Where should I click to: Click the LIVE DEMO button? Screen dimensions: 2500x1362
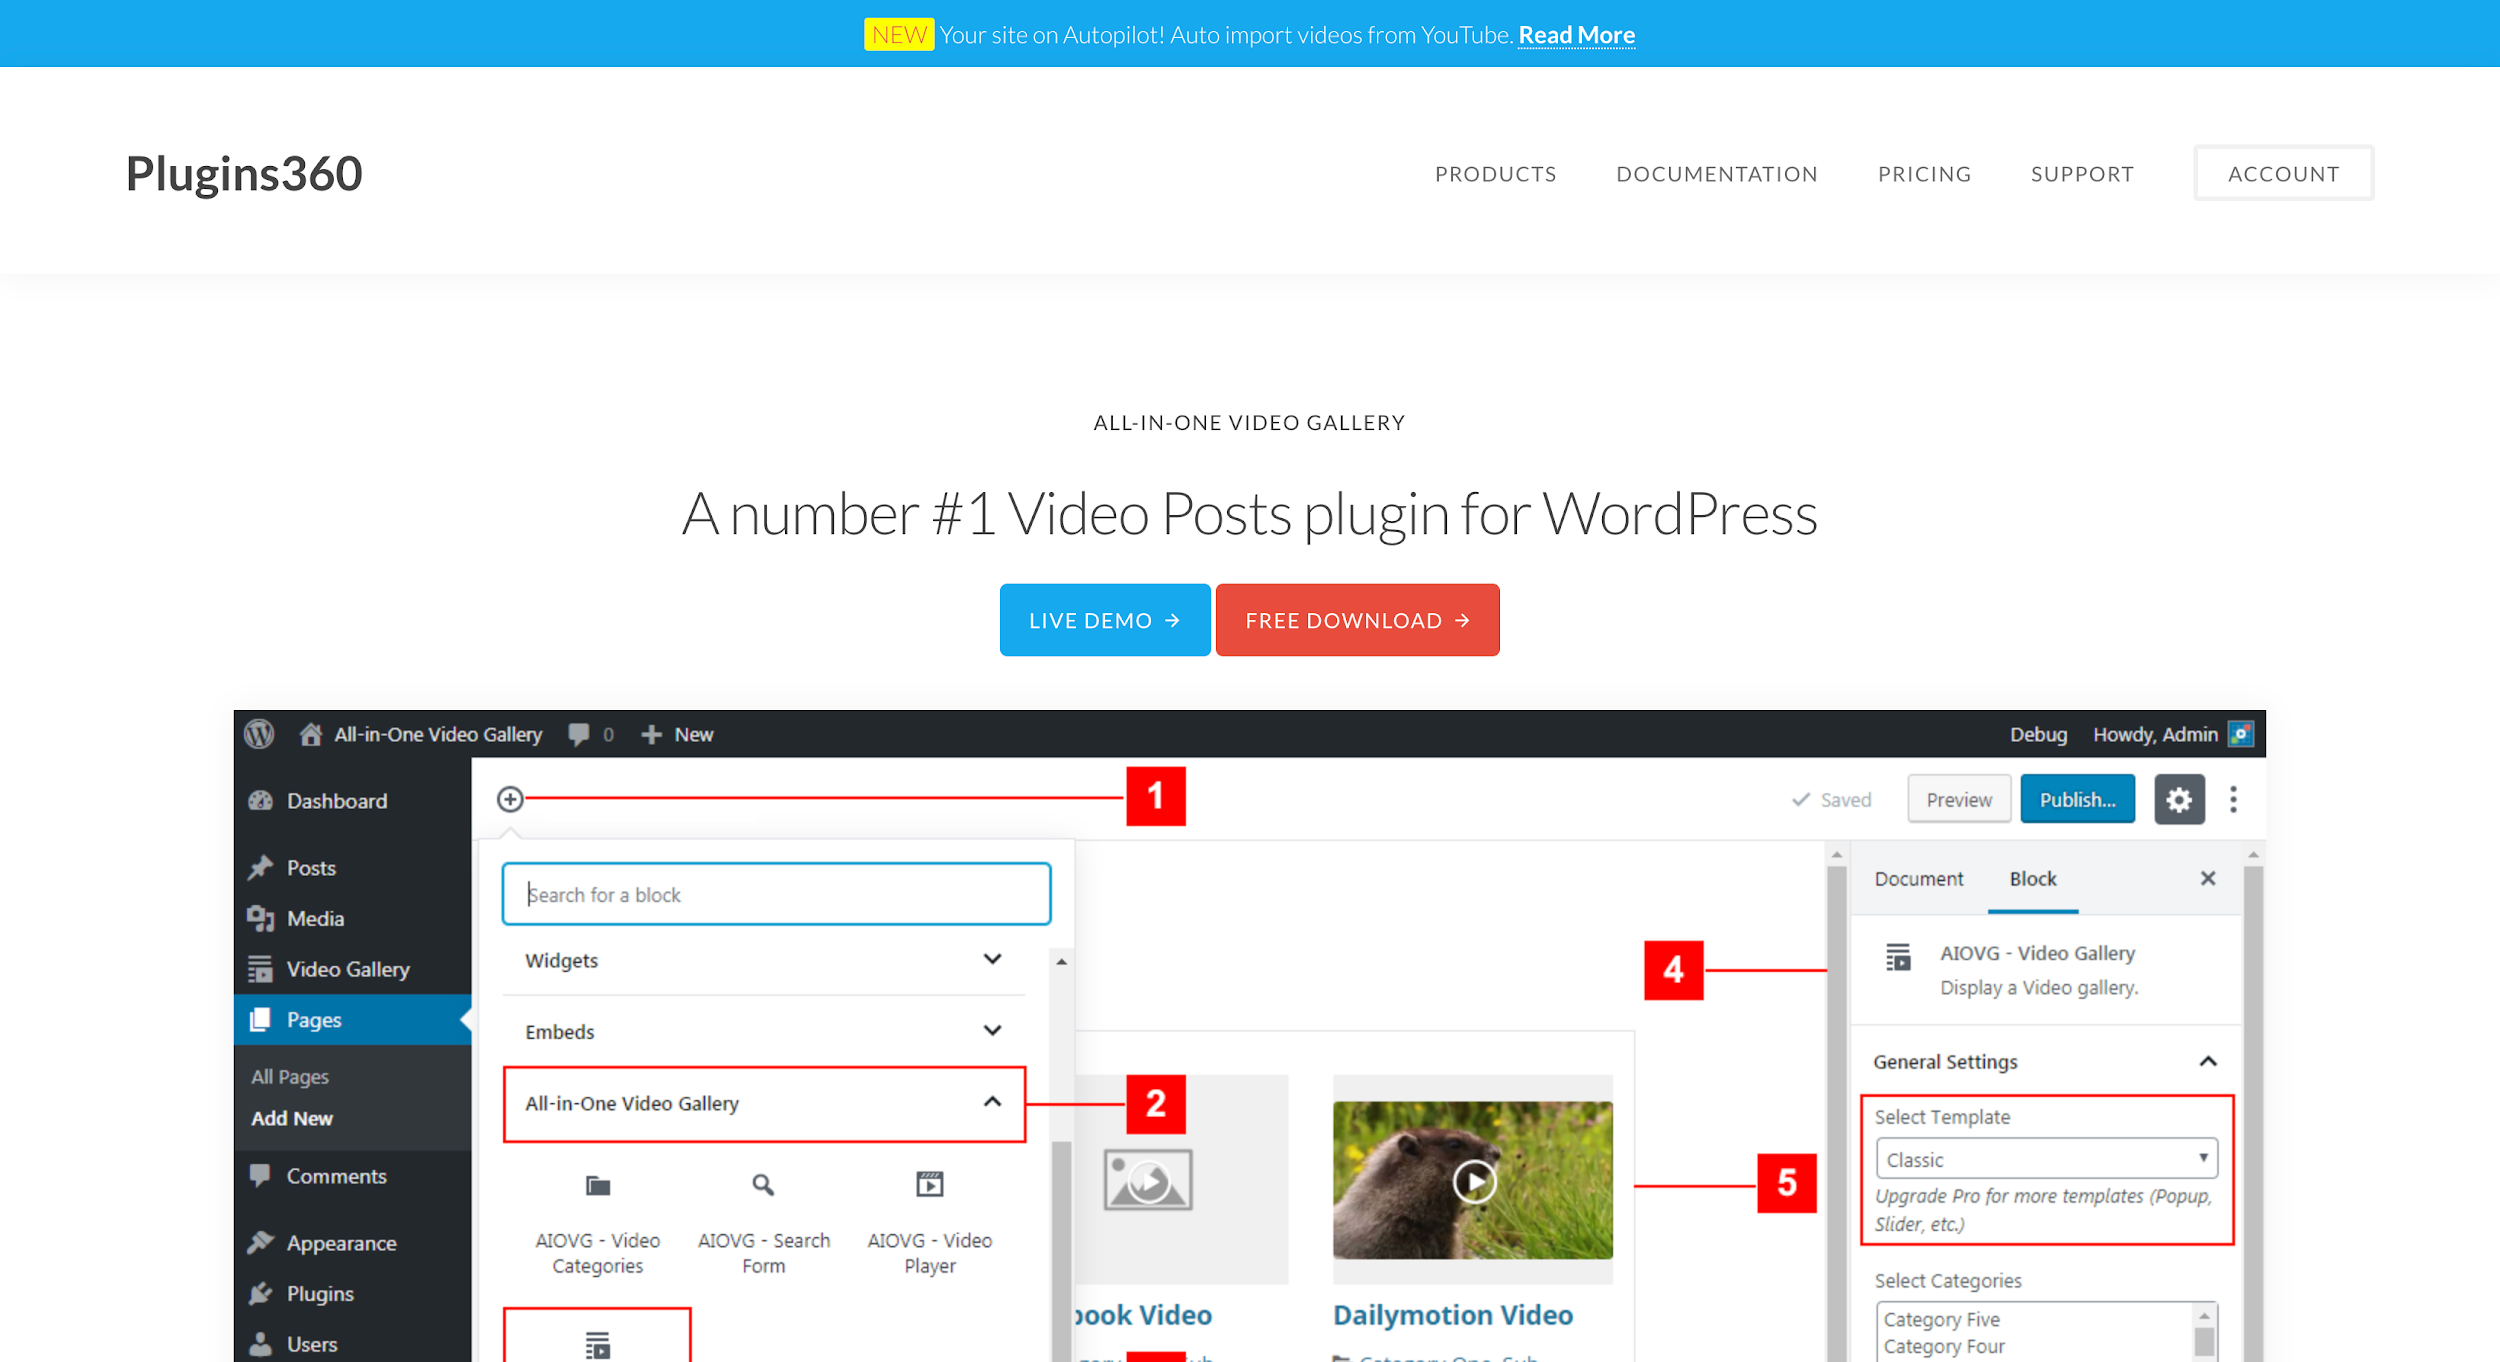(1105, 621)
